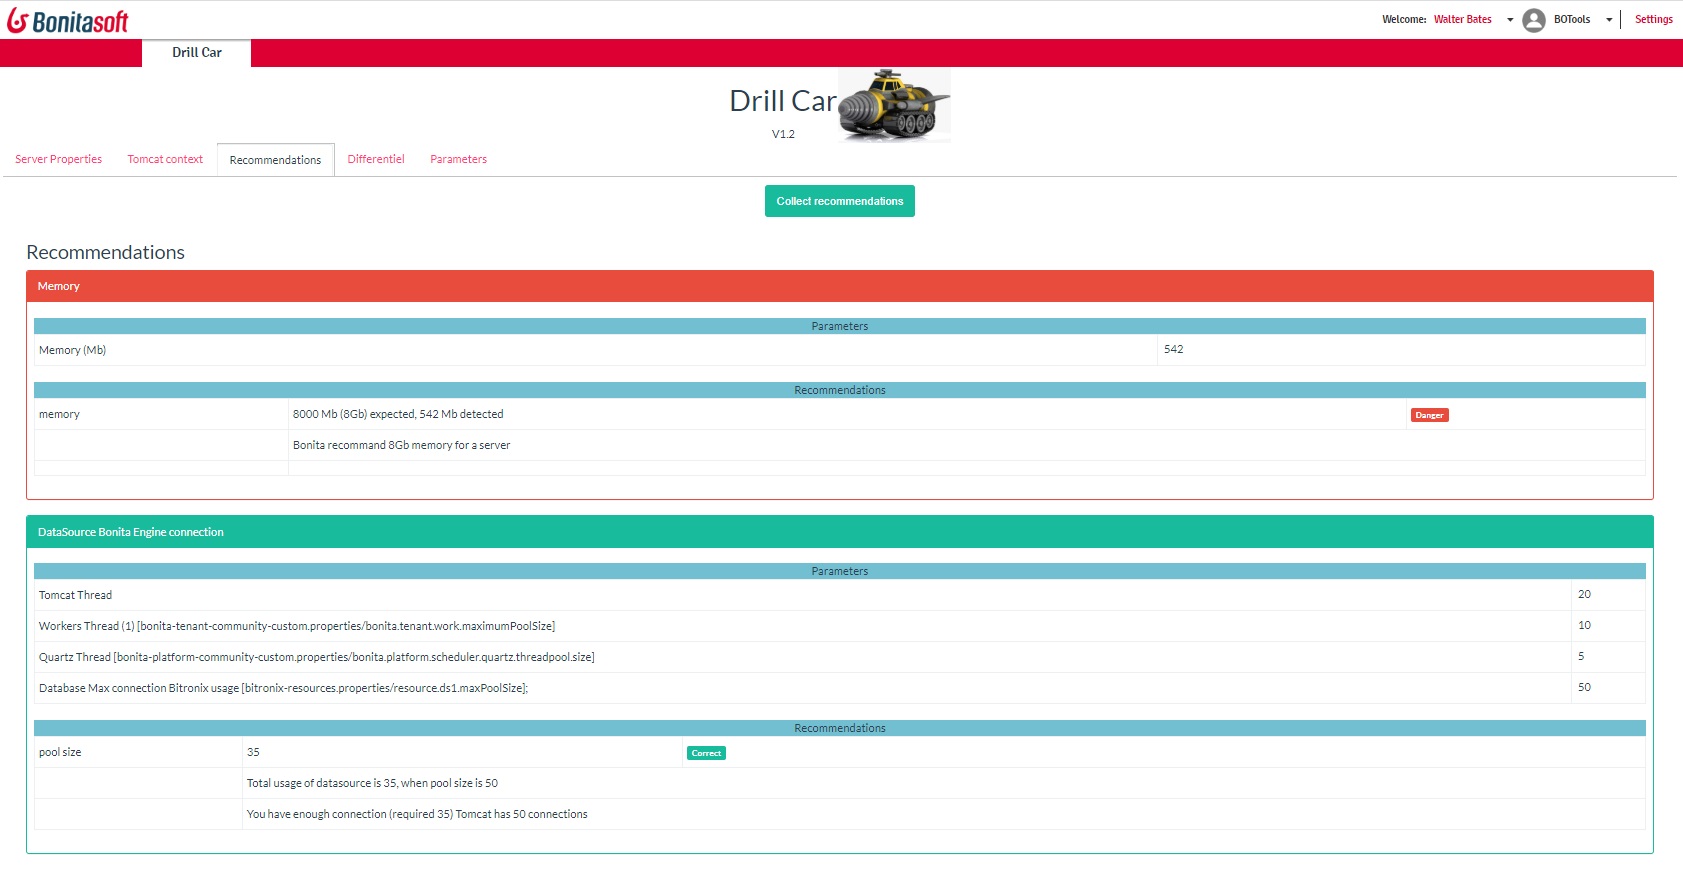Expand the BOTools dropdown arrow
The height and width of the screenshot is (871, 1683).
click(x=1608, y=20)
